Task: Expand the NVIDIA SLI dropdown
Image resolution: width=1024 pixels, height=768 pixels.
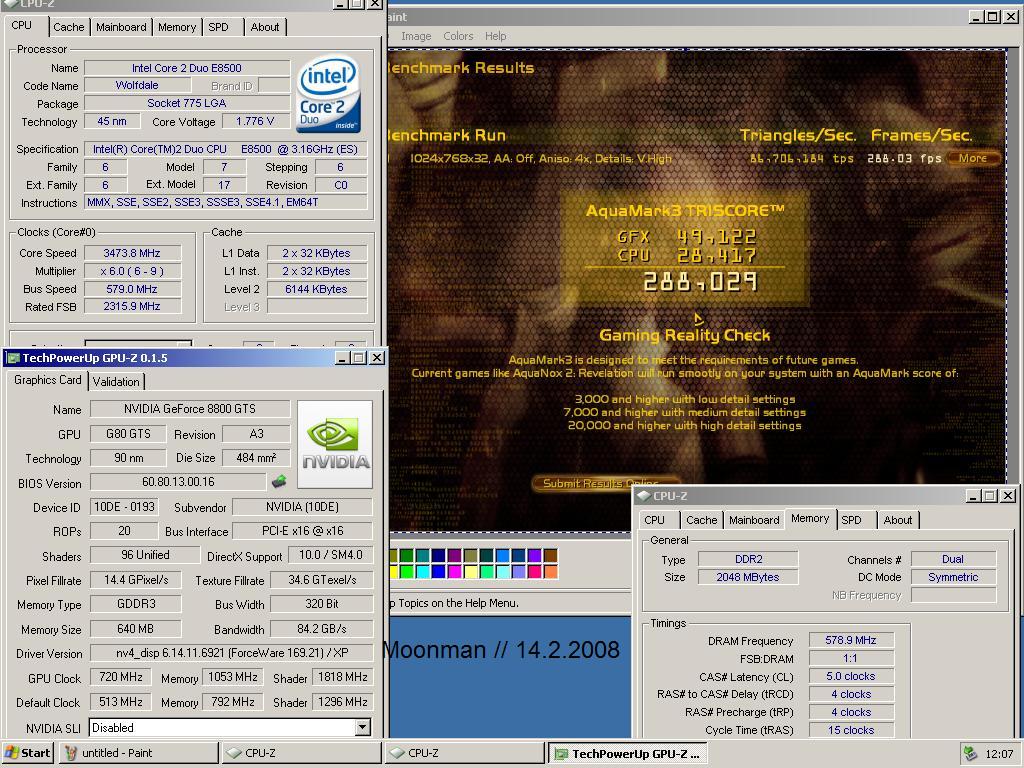Action: 362,727
